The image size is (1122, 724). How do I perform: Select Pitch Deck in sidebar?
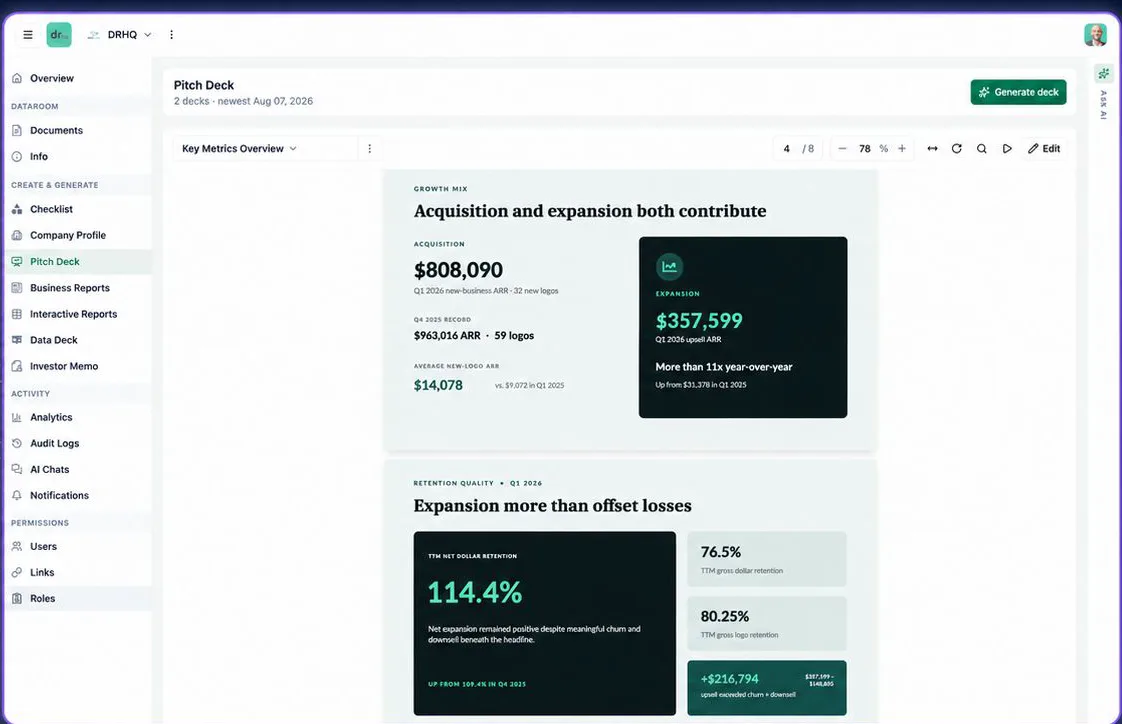pos(77,261)
